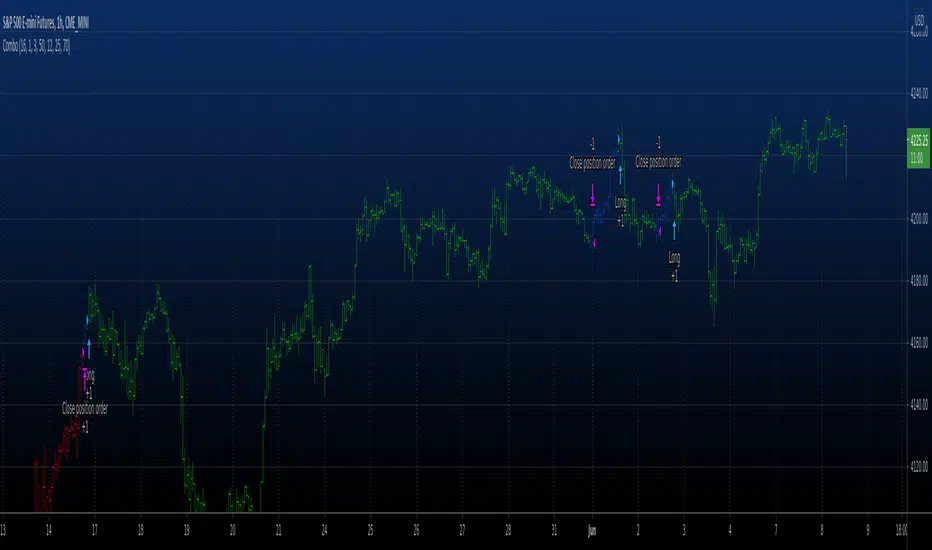This screenshot has width=932, height=550.
Task: Click the 7 date label on time axis
Action: 776,530
